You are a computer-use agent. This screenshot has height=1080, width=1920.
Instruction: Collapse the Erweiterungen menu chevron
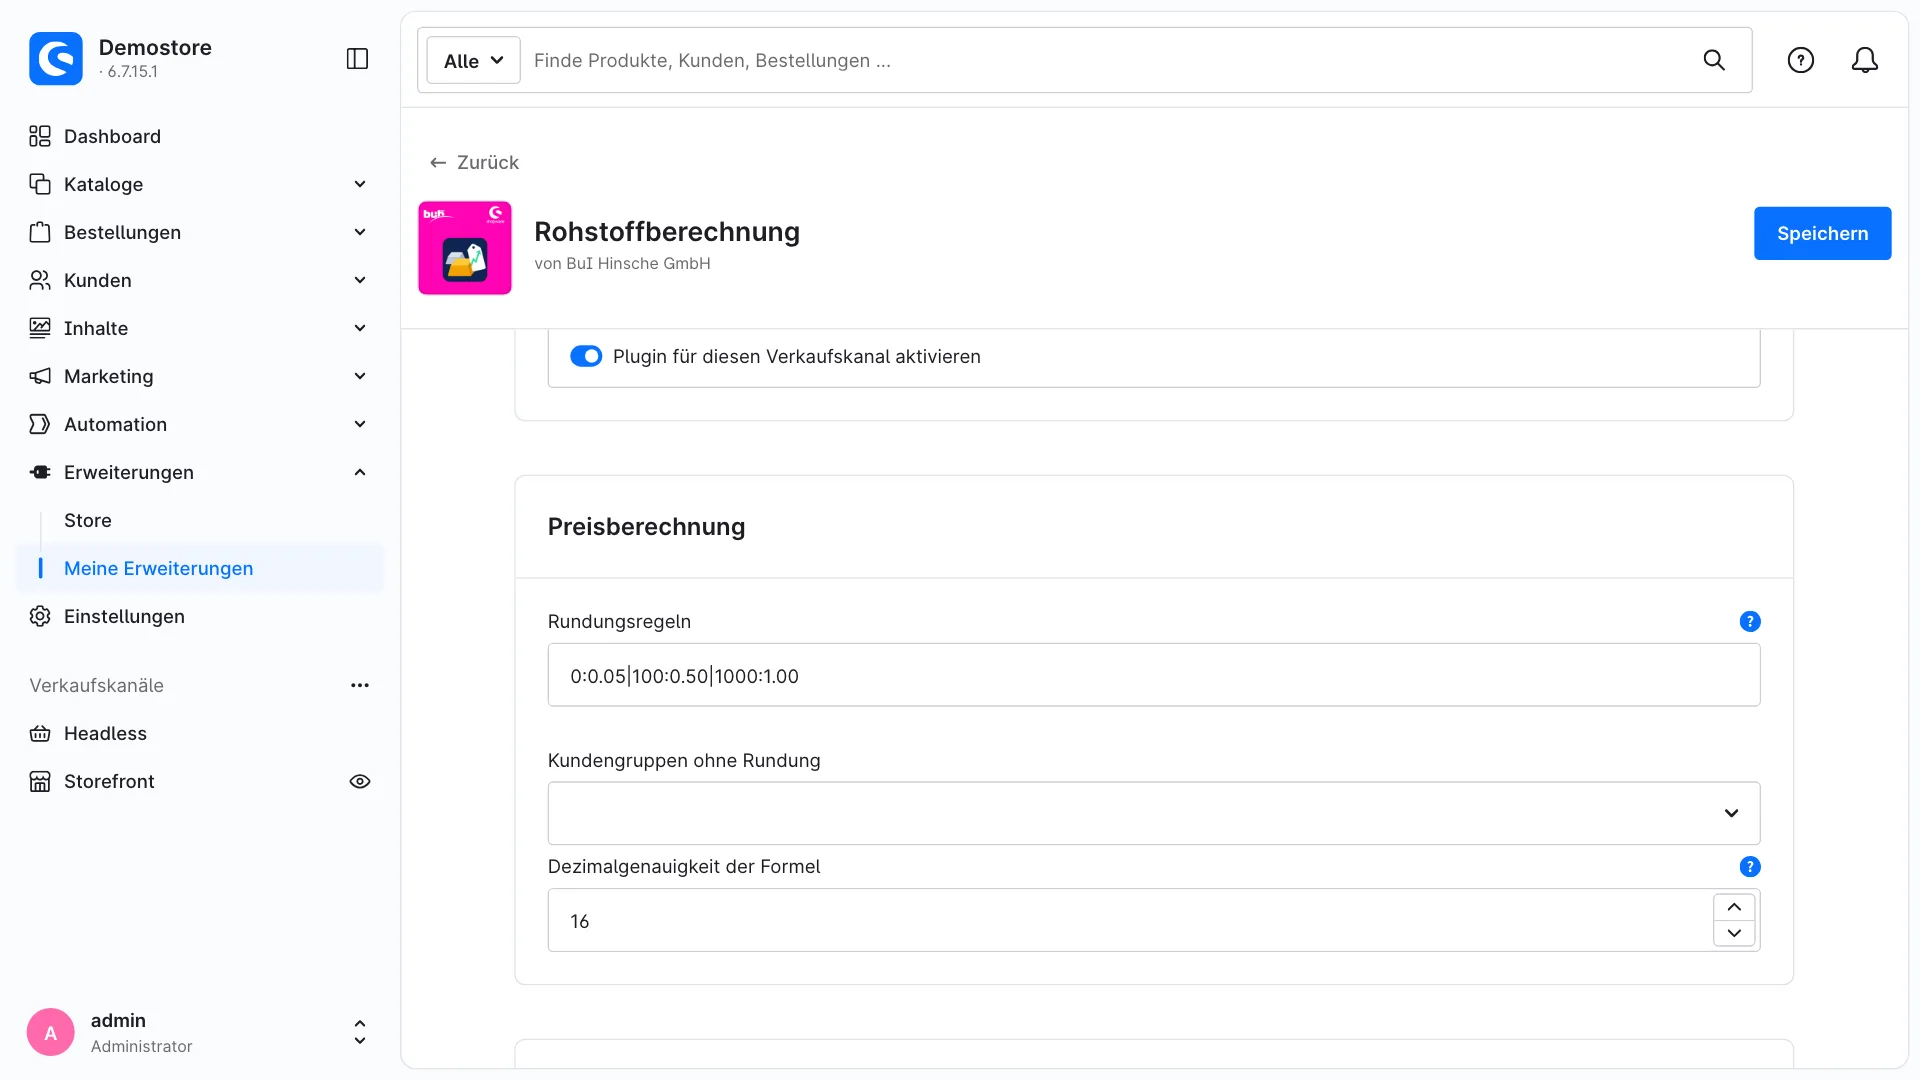tap(360, 472)
